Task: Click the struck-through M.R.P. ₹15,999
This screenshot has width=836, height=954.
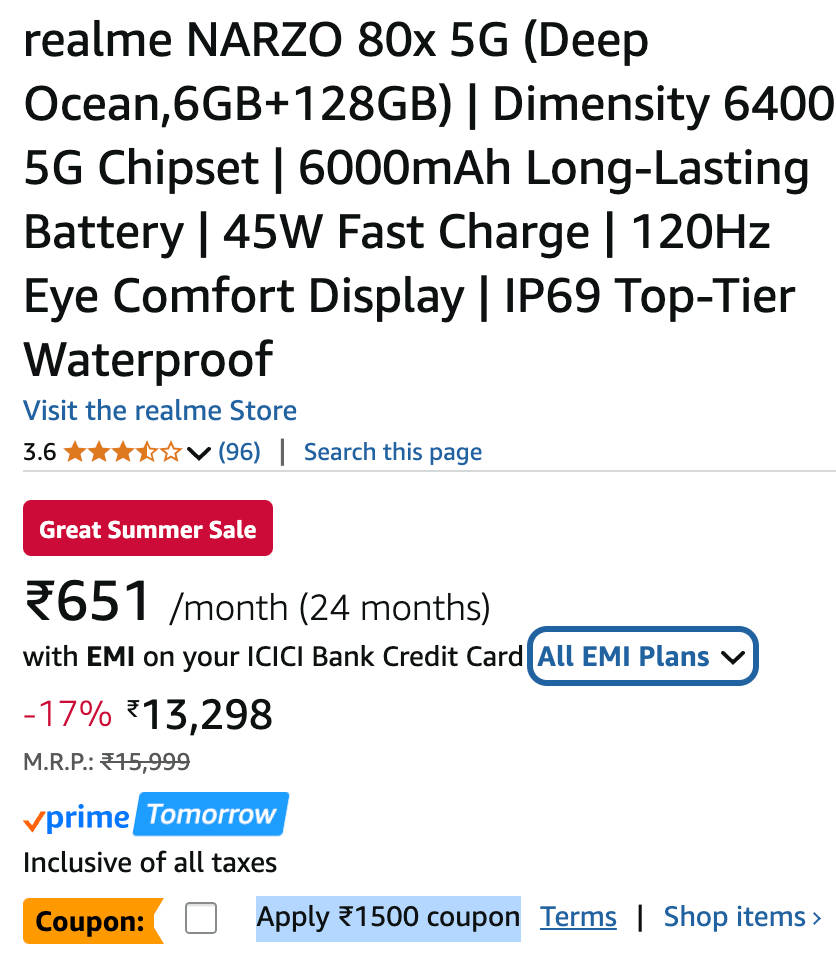Action: [146, 762]
